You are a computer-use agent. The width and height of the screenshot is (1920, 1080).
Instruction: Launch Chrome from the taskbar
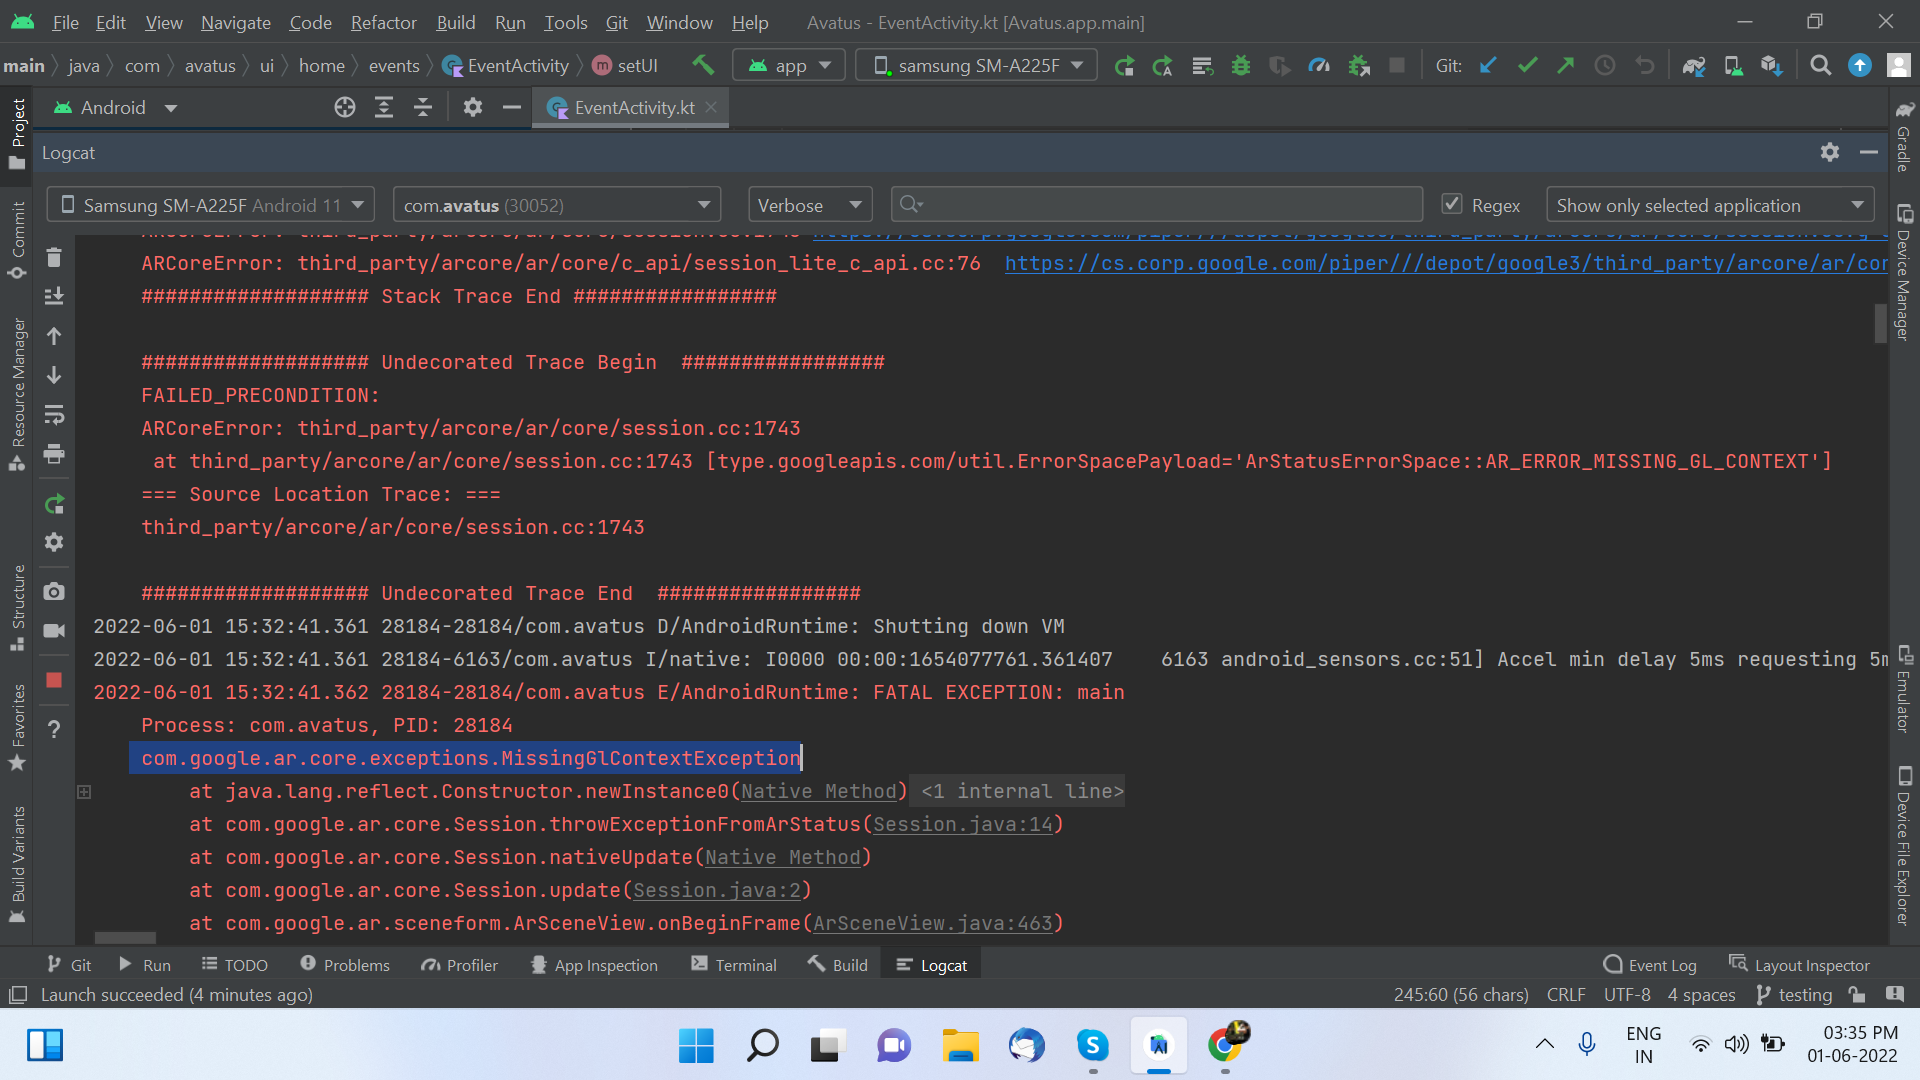pyautogui.click(x=1226, y=1044)
